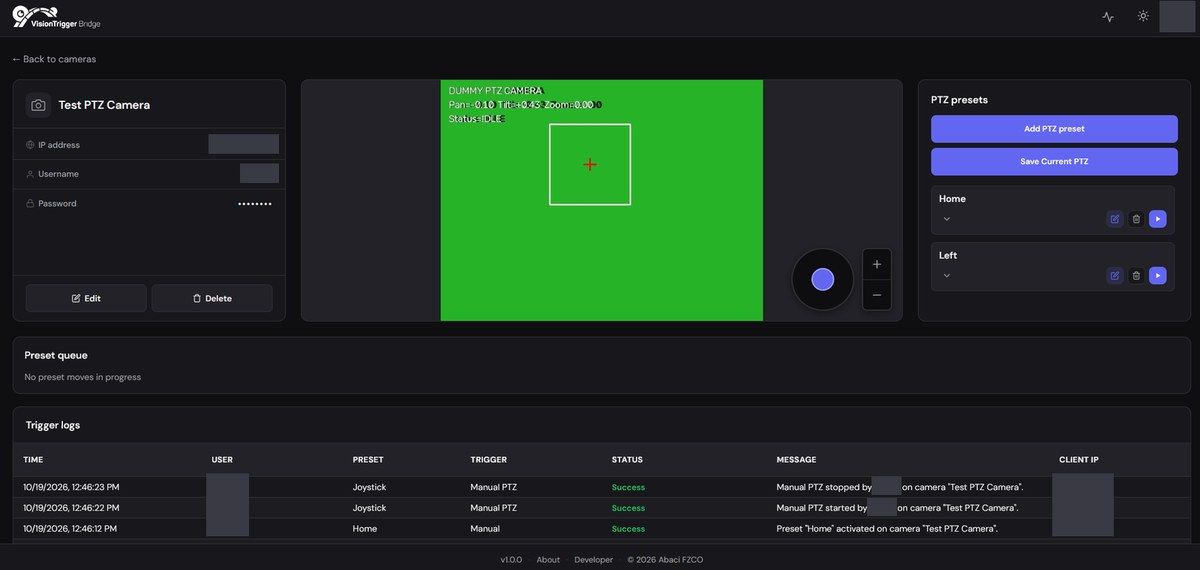Go back to cameras list
This screenshot has height=570, width=1200.
click(54, 59)
